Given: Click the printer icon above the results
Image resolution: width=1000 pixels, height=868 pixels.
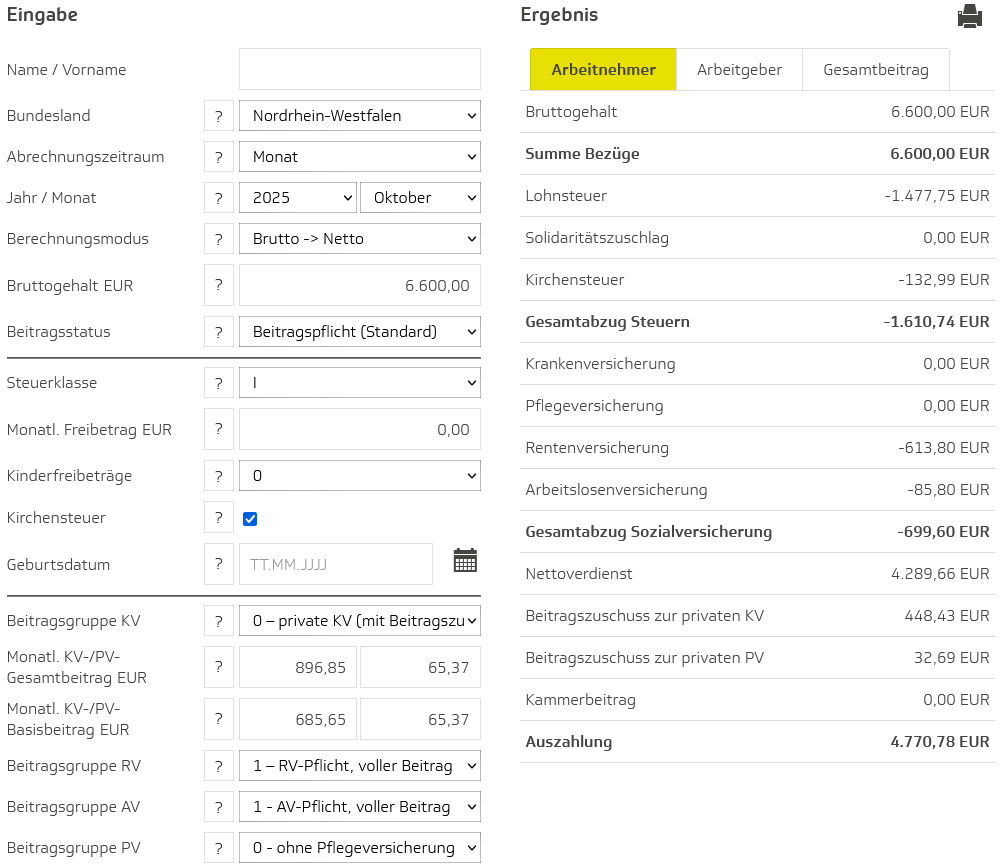Looking at the screenshot, I should (x=968, y=16).
